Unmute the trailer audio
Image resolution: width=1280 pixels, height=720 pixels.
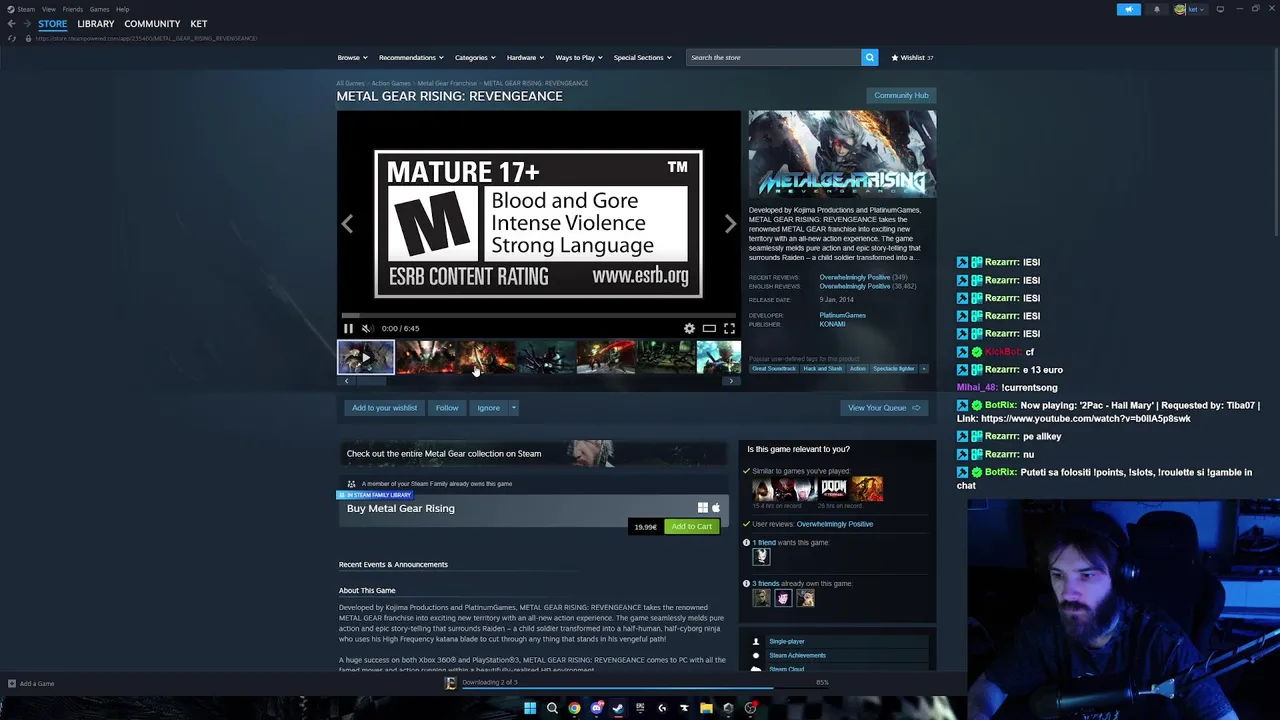(x=367, y=328)
